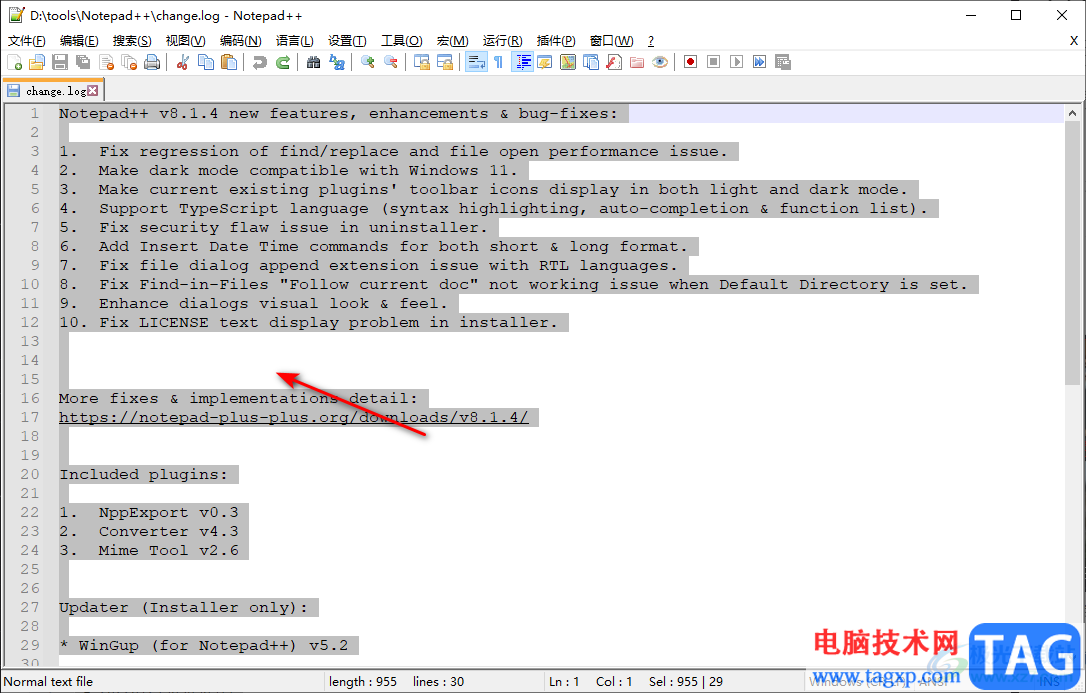1086x693 pixels.
Task: Copy selection with the Copy icon
Action: point(206,62)
